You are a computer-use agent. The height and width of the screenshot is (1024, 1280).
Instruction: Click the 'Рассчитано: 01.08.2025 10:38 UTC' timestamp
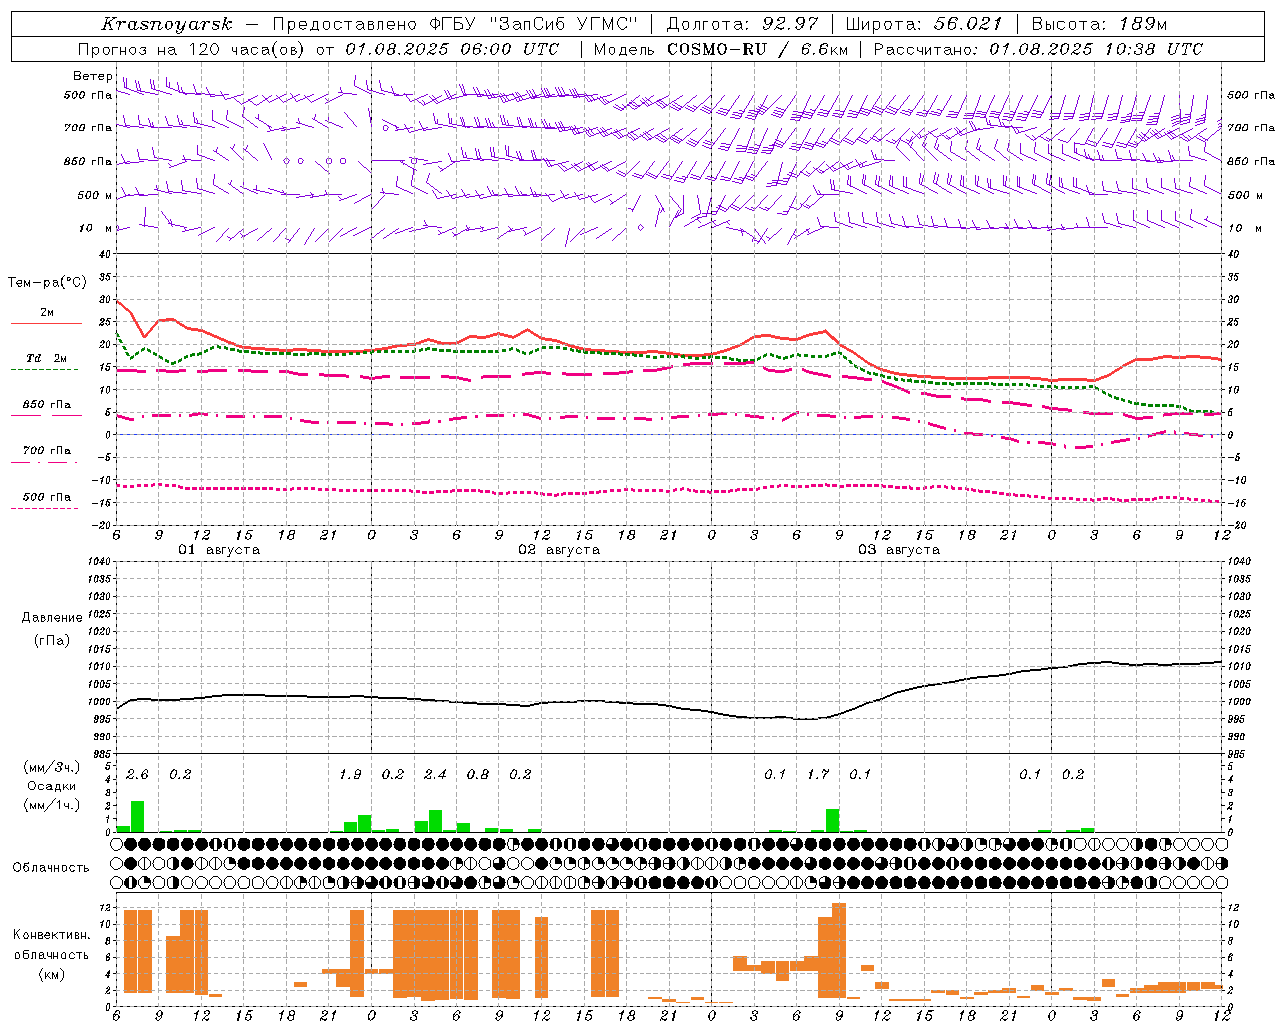point(1038,49)
